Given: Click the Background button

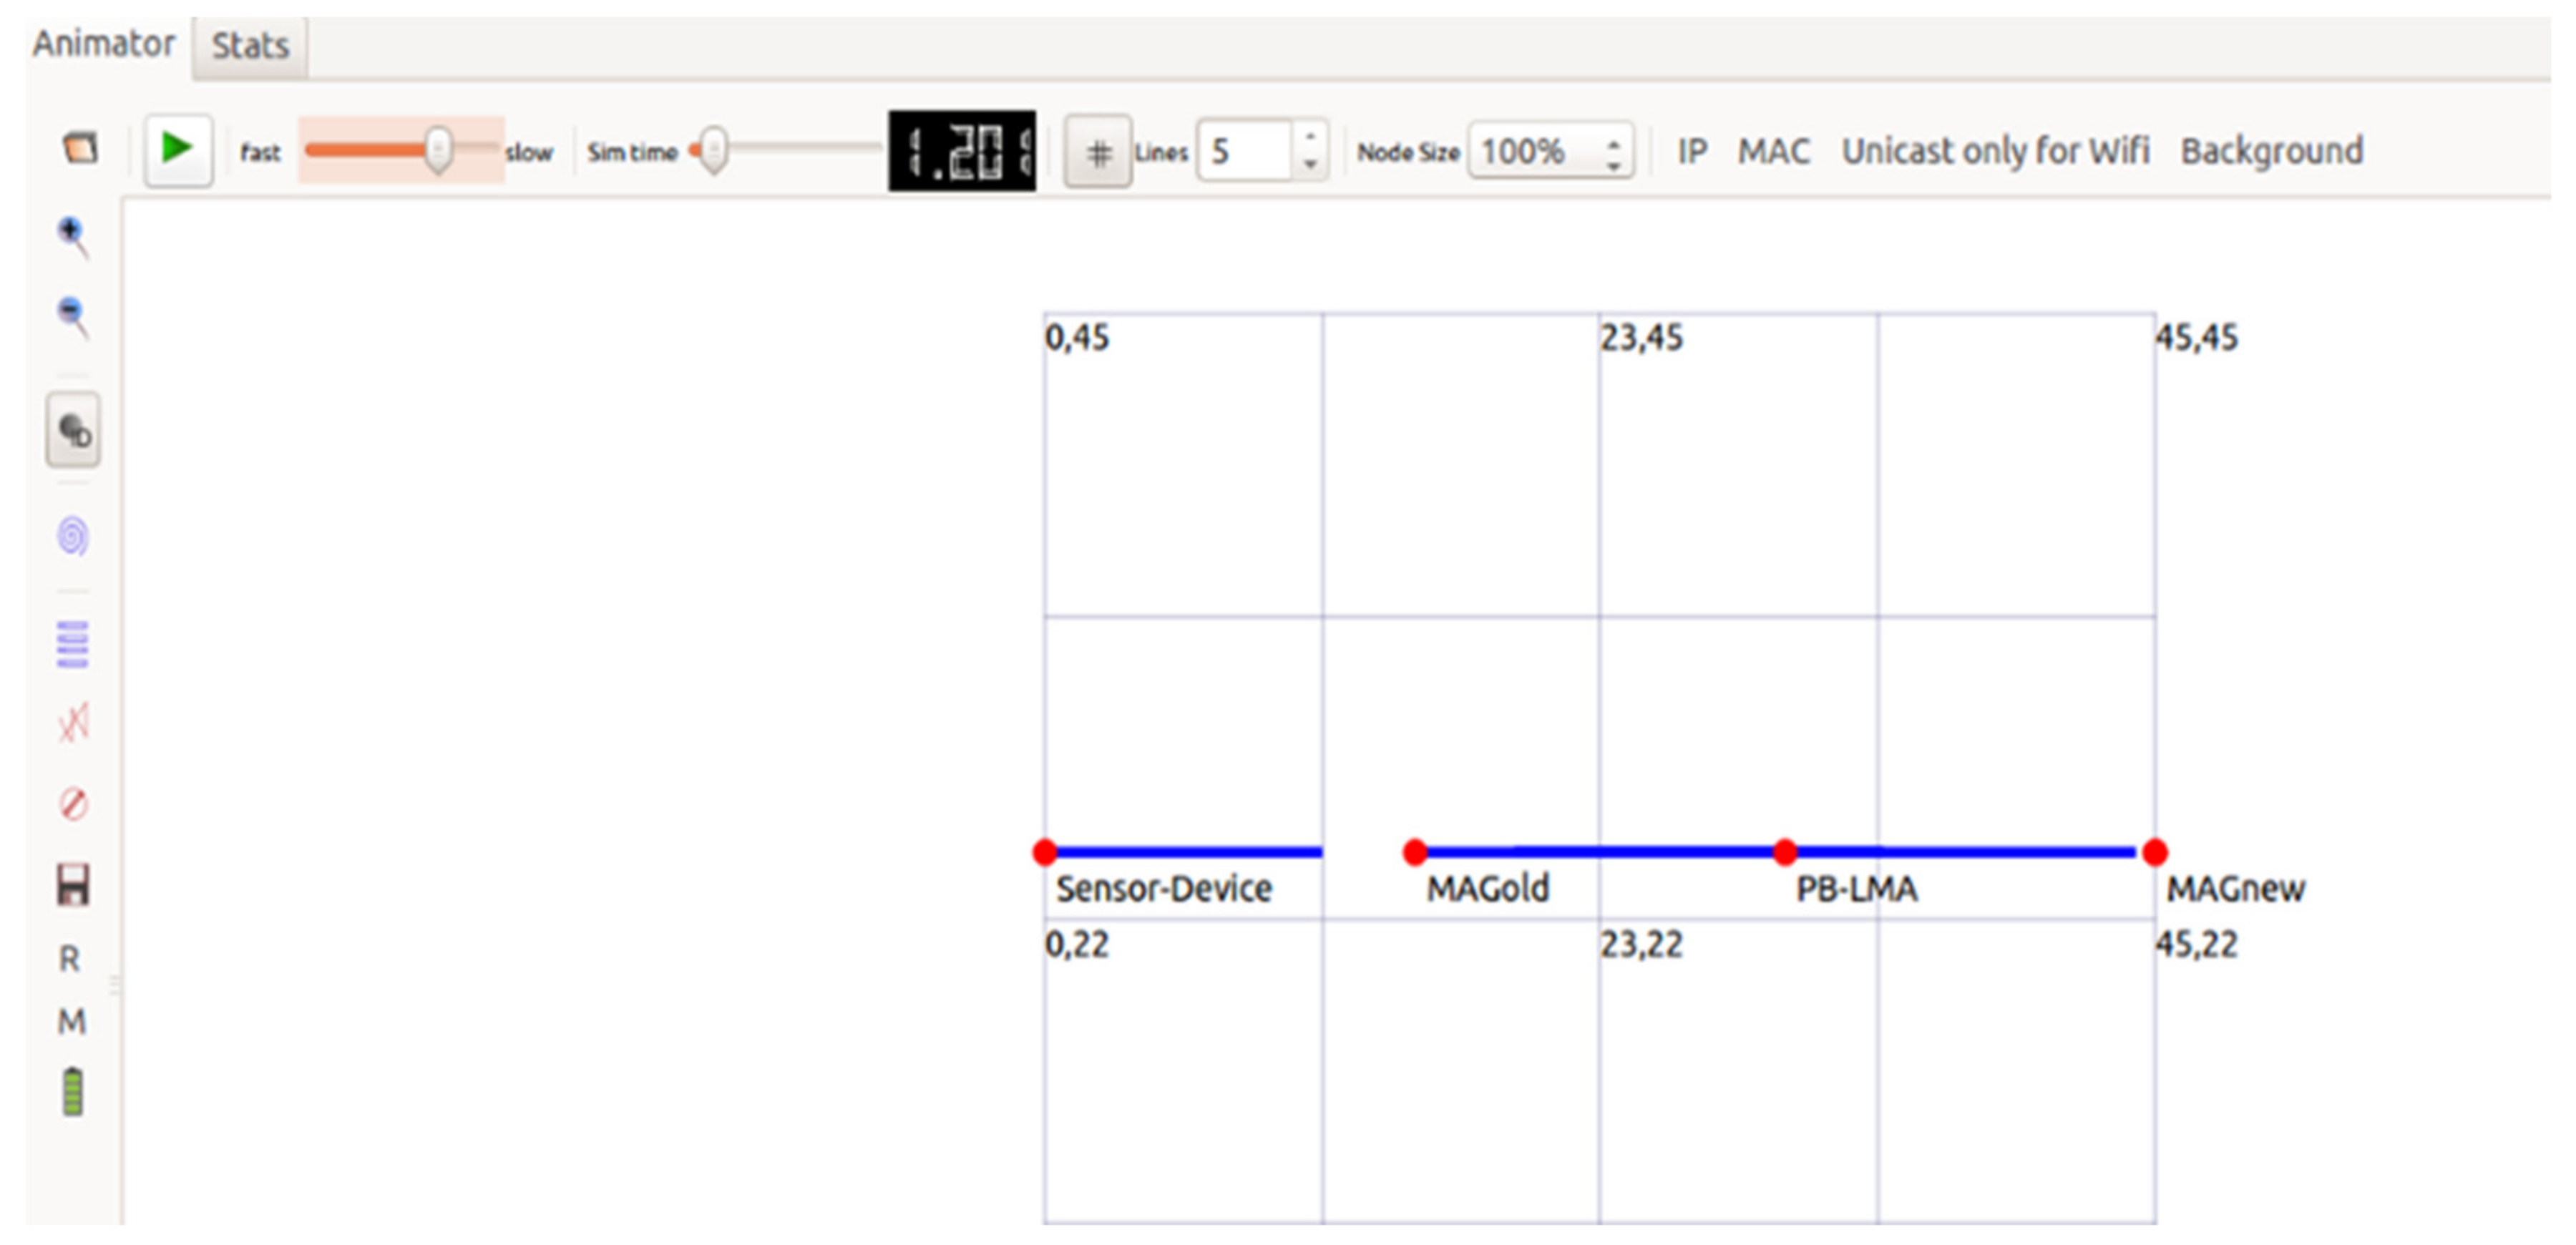Looking at the screenshot, I should tap(2271, 151).
